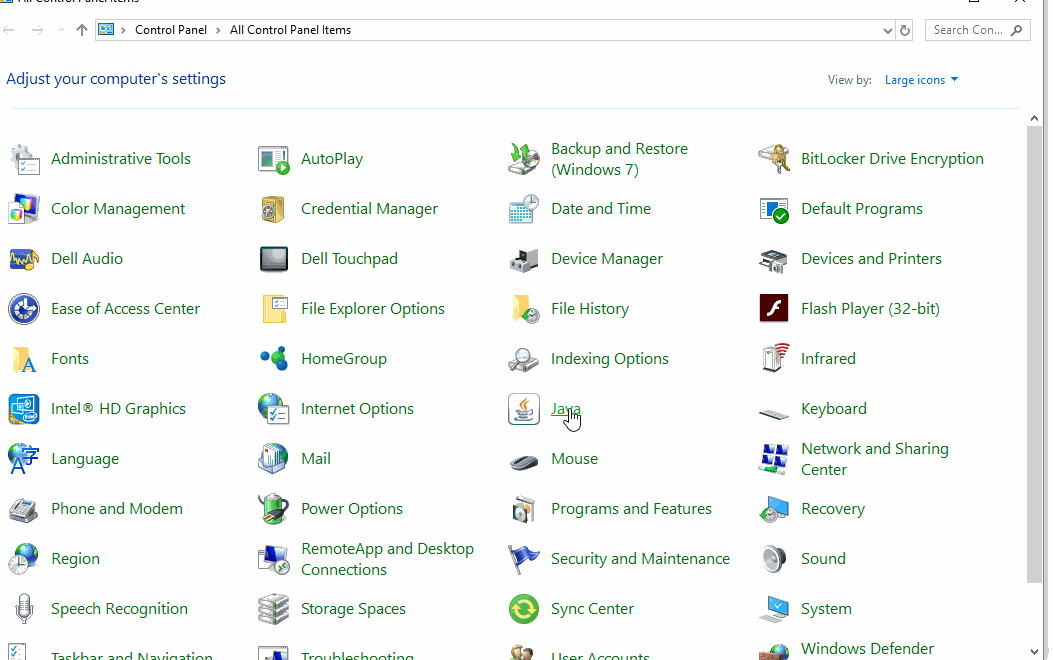Viewport: 1053px width, 660px height.
Task: Expand the address bar history dropdown
Action: coord(887,31)
